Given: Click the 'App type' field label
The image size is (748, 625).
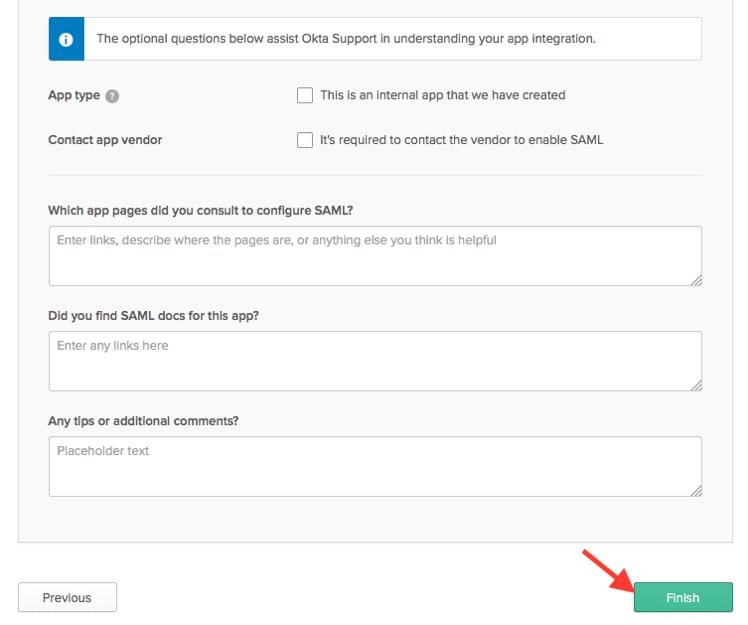Looking at the screenshot, I should [74, 95].
